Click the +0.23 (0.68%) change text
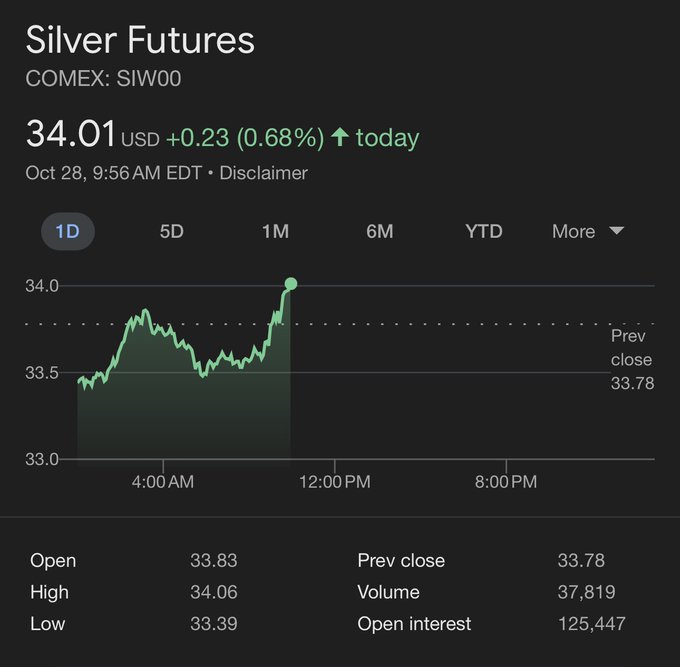 [244, 138]
